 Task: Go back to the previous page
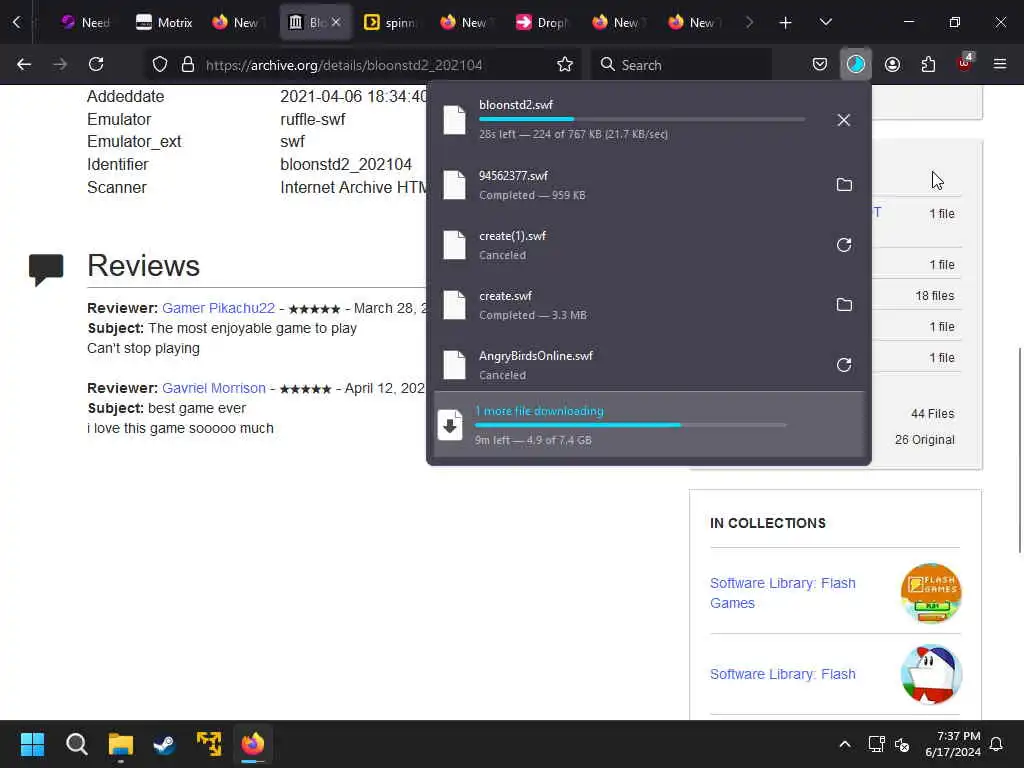click(24, 64)
